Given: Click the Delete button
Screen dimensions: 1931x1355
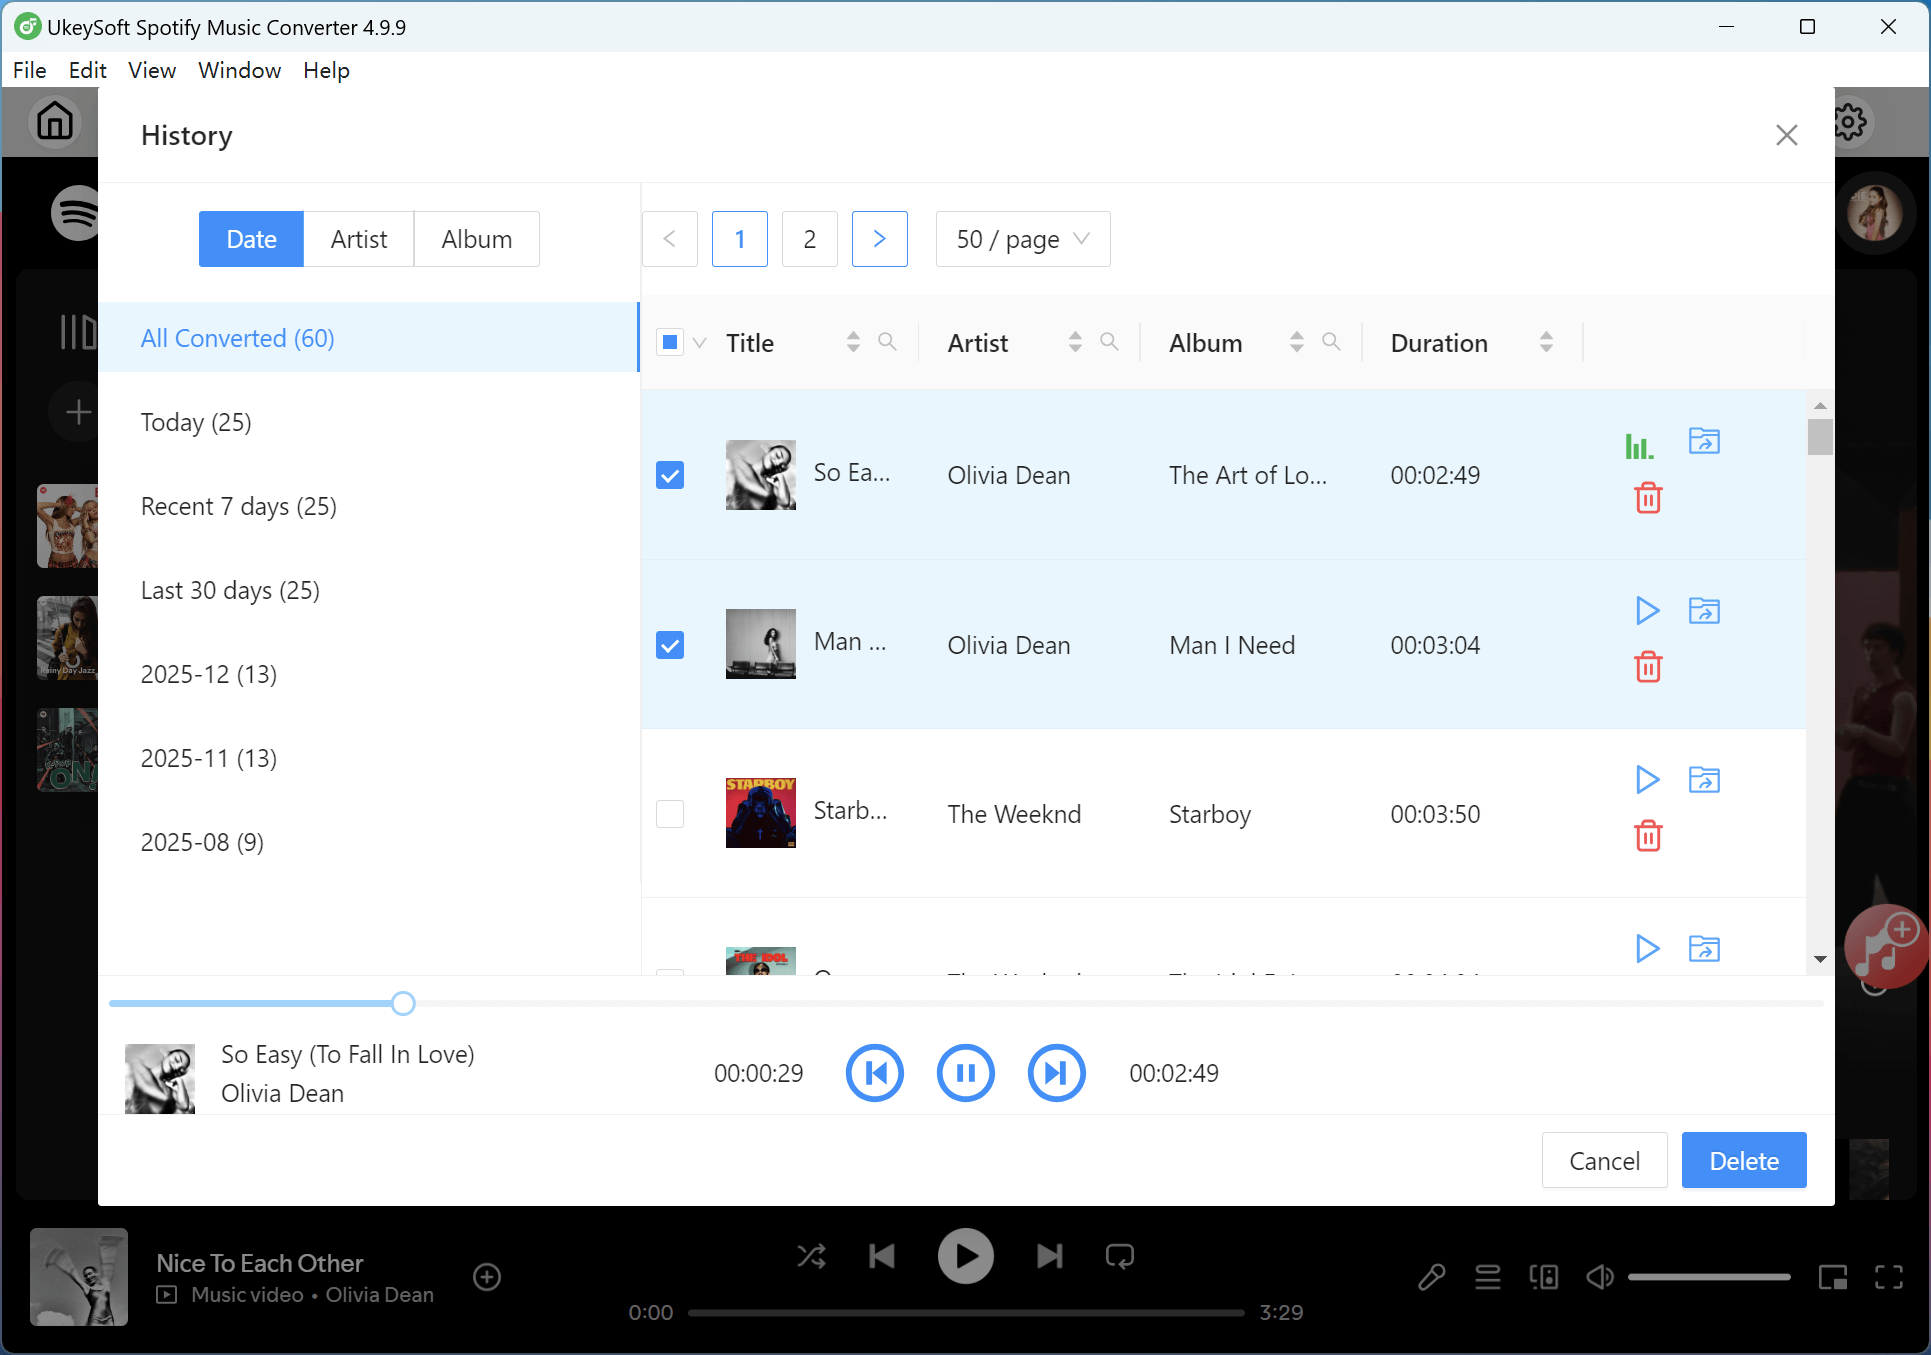Looking at the screenshot, I should point(1744,1160).
